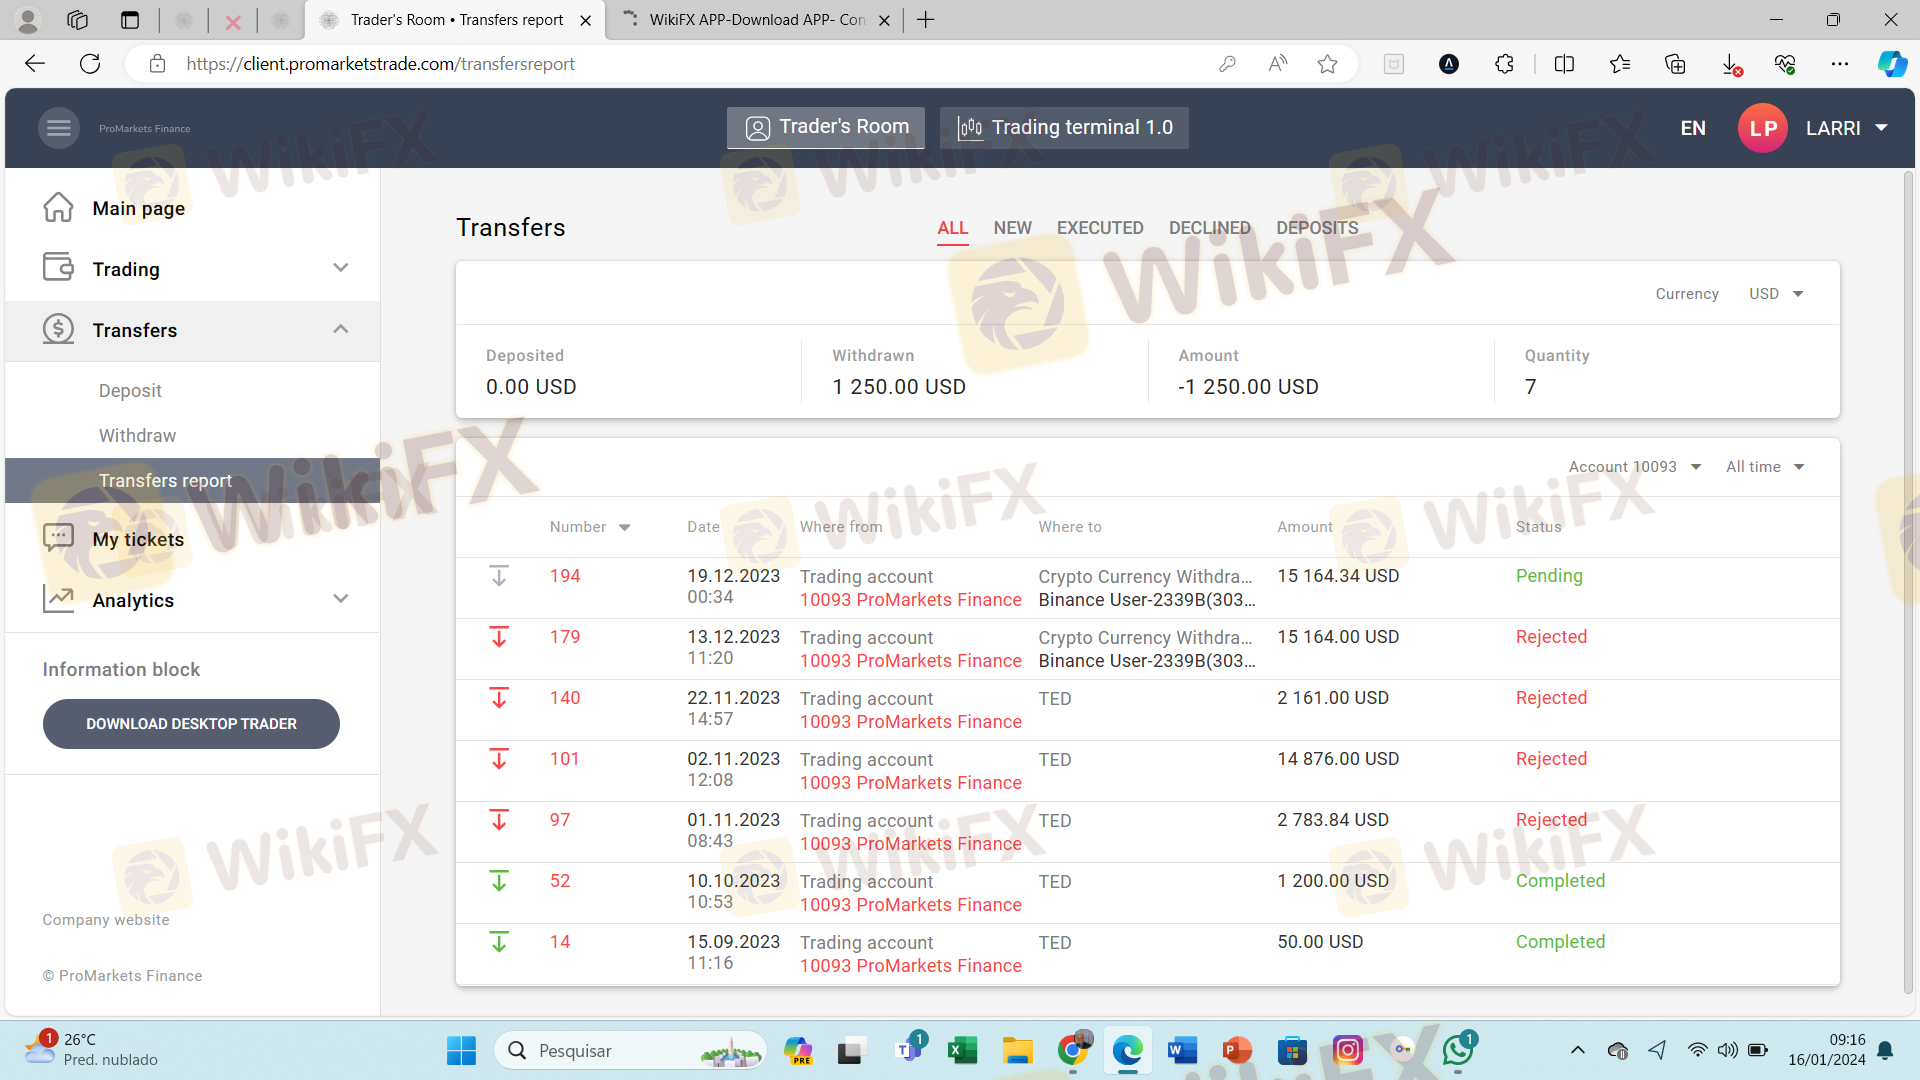
Task: Click the download arrow icon for transfer 194
Action: [499, 576]
